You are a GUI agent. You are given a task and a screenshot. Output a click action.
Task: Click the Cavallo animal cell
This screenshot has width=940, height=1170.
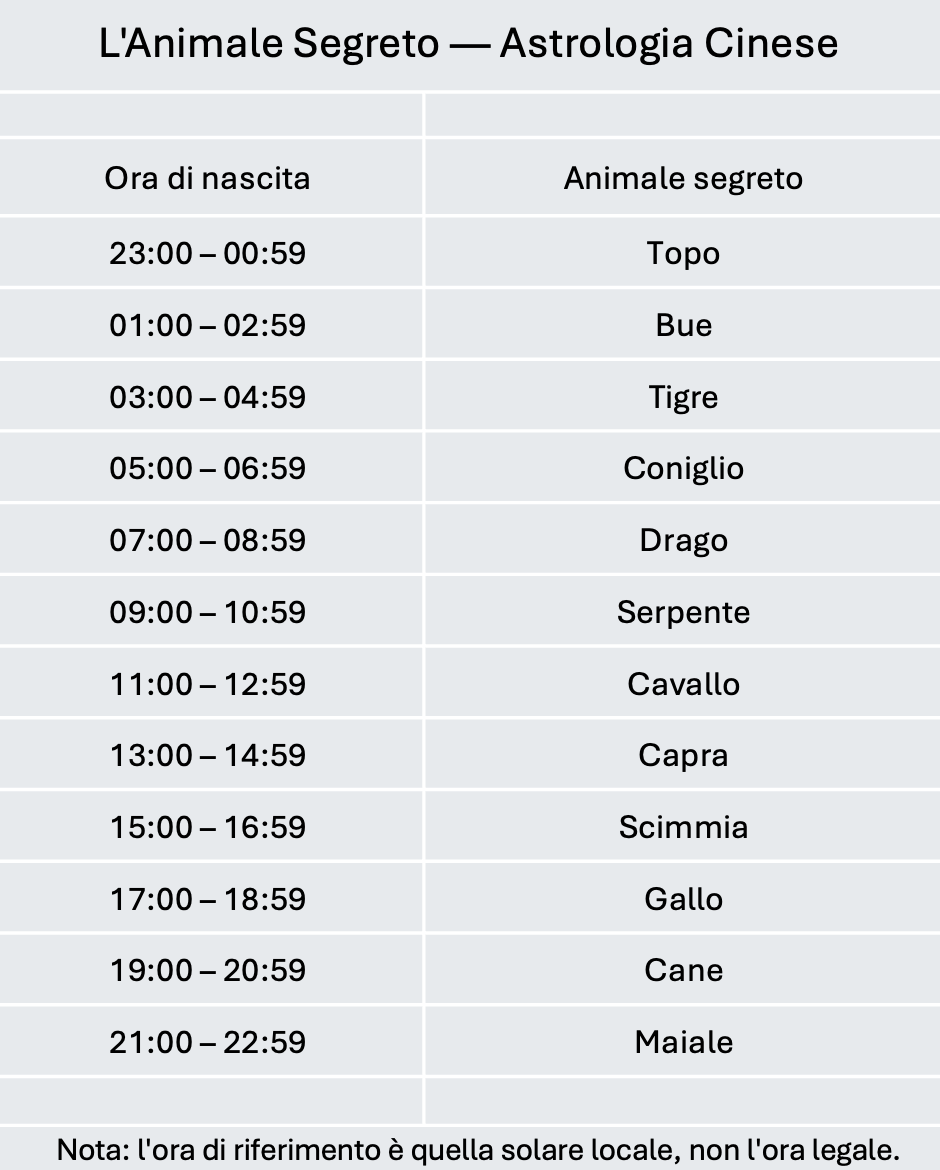(x=683, y=683)
